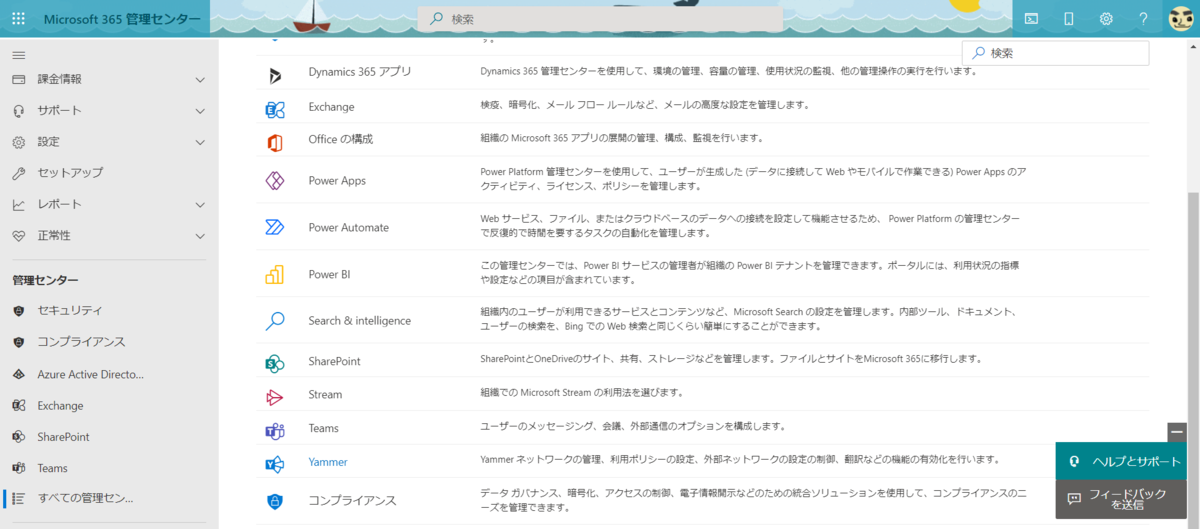
Task: Click the 正常性 heart icon in sidebar
Action: point(18,236)
